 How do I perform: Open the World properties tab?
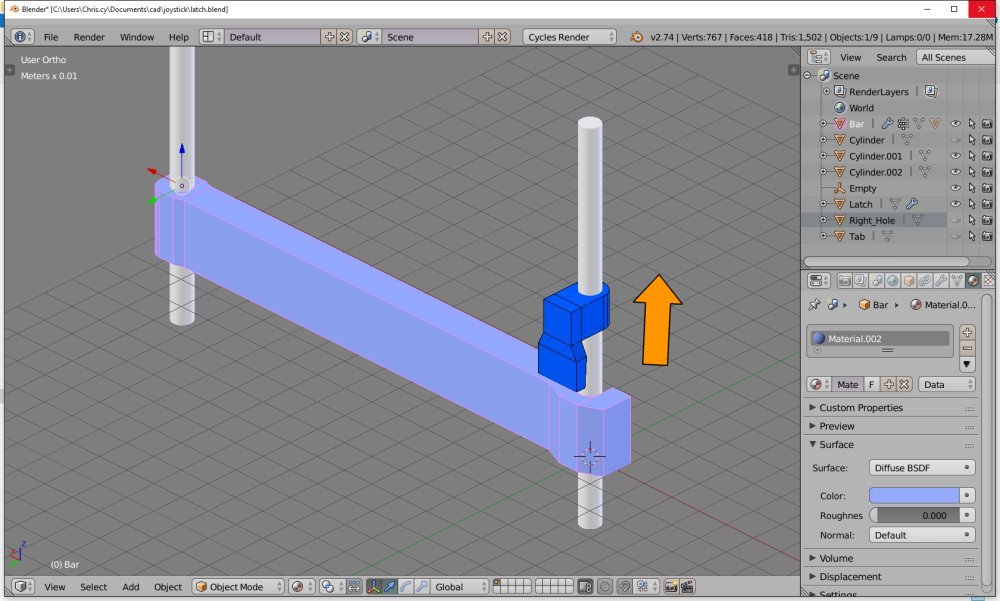[x=892, y=281]
